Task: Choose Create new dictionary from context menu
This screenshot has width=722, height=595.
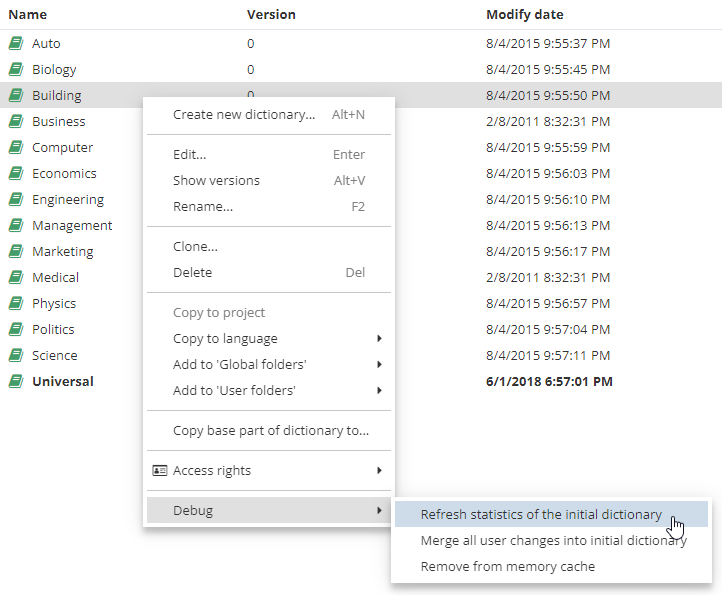Action: click(243, 115)
